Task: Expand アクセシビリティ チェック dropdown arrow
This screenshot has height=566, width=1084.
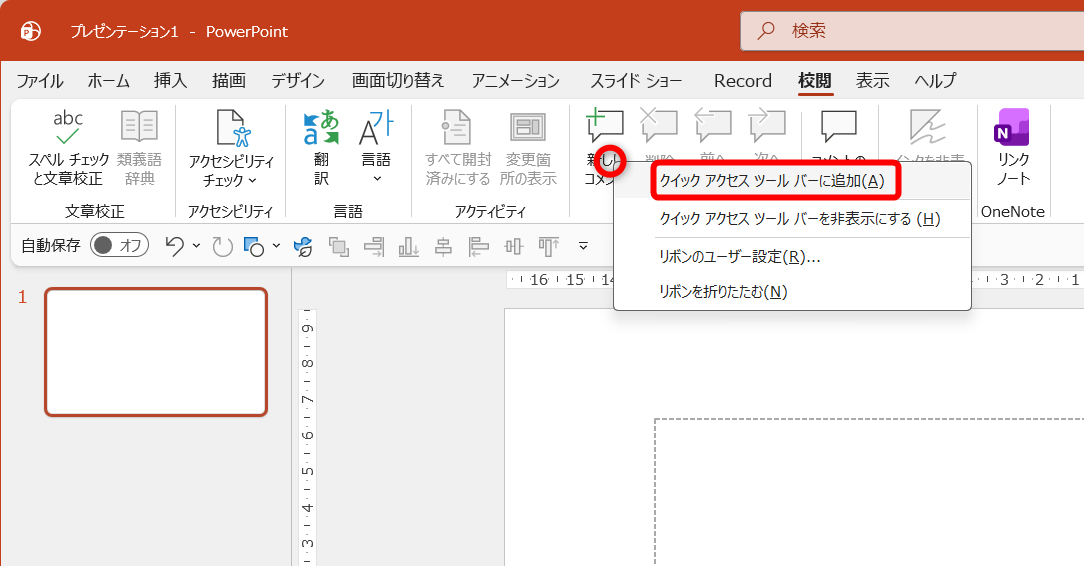Action: point(252,180)
